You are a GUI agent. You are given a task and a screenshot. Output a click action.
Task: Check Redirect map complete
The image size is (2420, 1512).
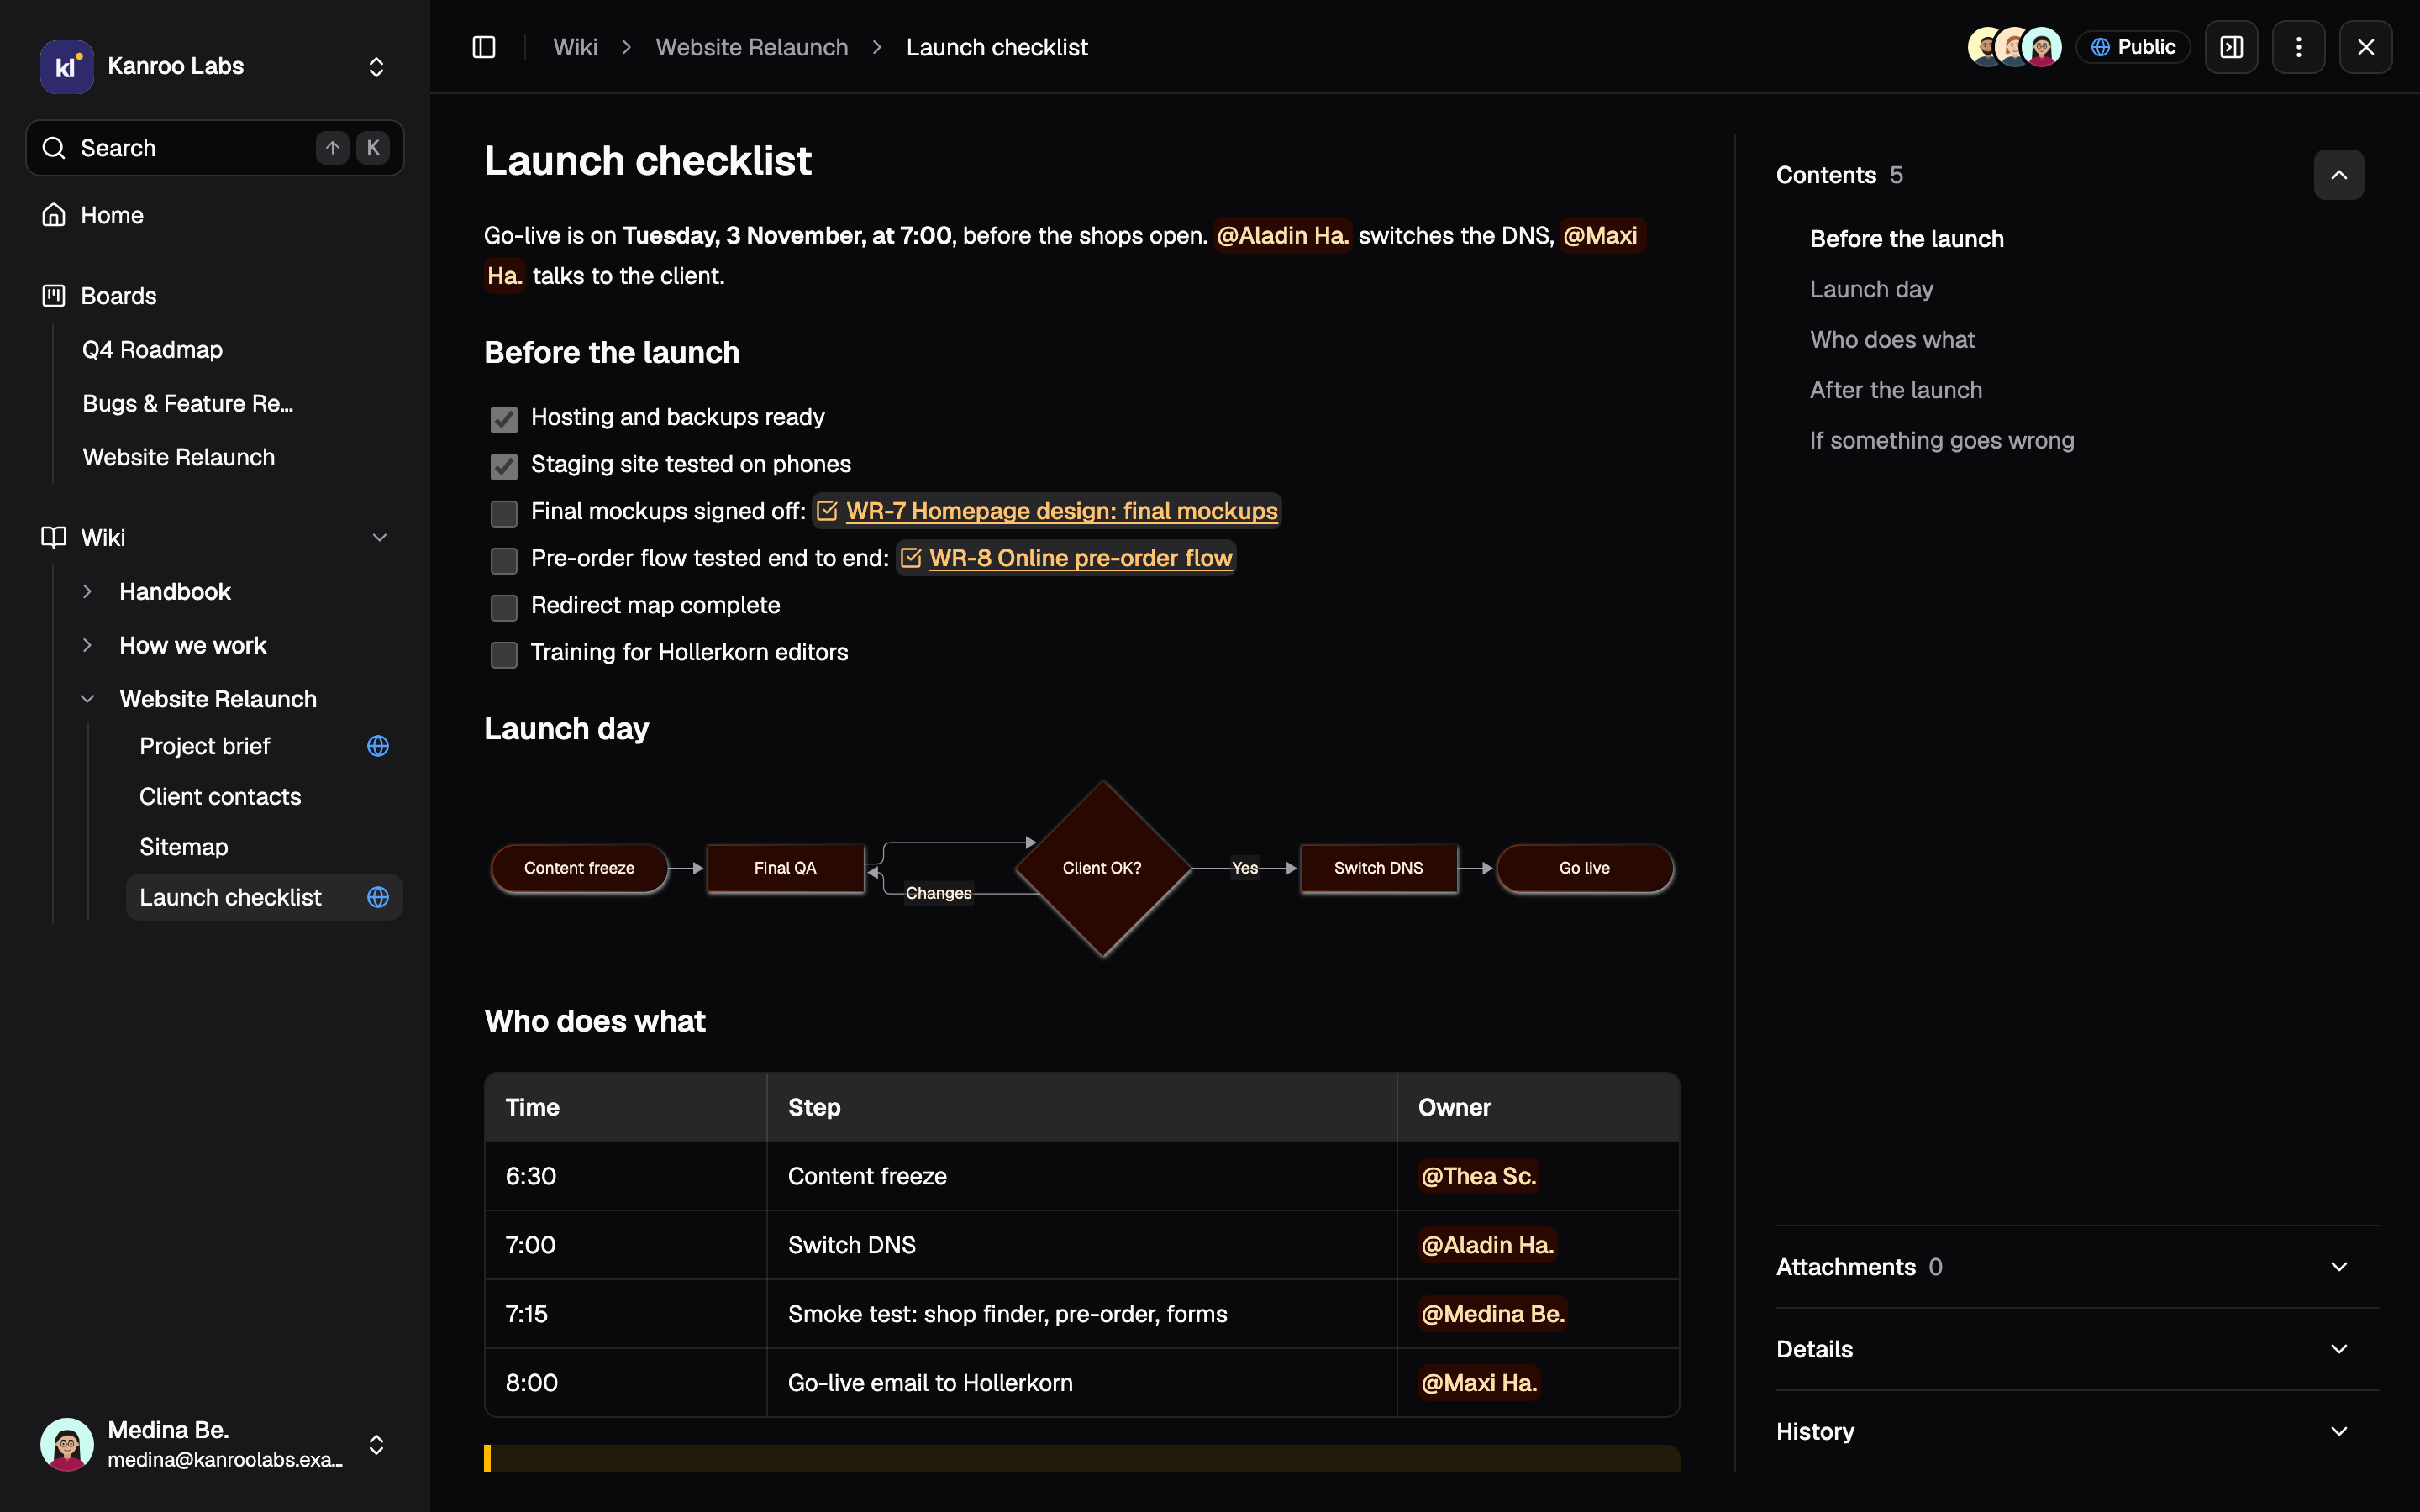coord(504,607)
